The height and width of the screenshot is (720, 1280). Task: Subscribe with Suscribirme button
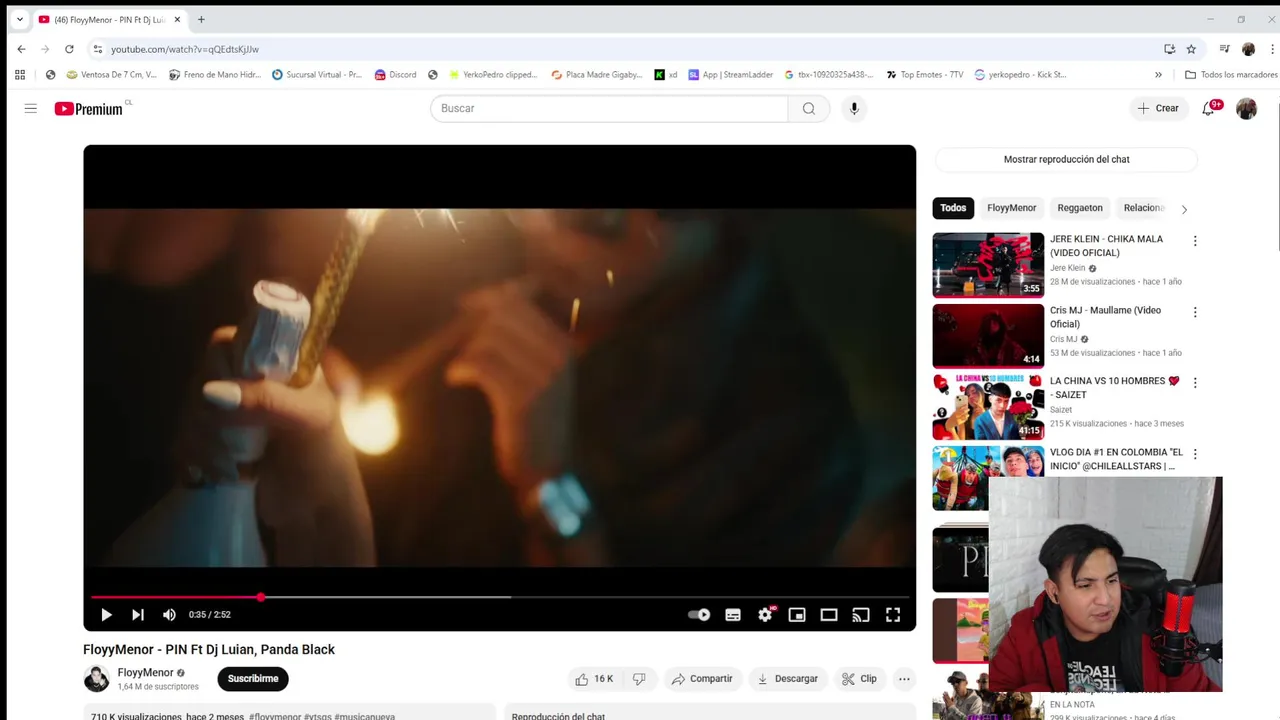[x=253, y=679]
